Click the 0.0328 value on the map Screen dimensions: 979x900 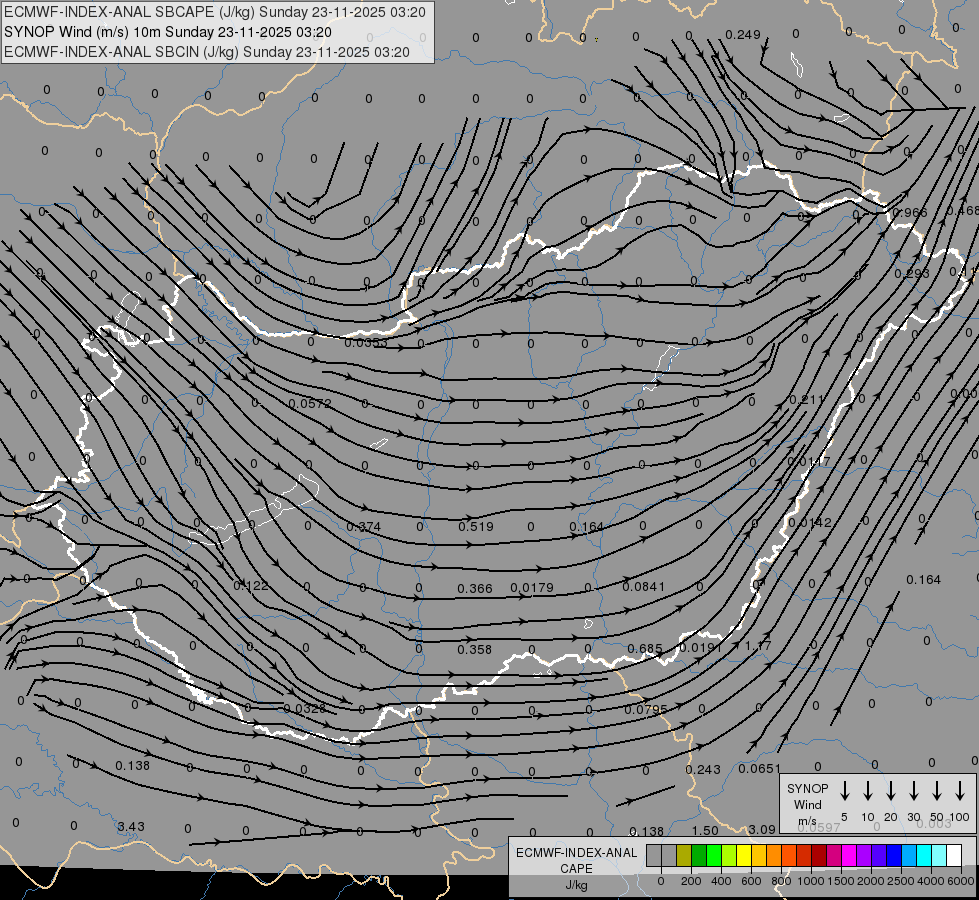[x=305, y=708]
